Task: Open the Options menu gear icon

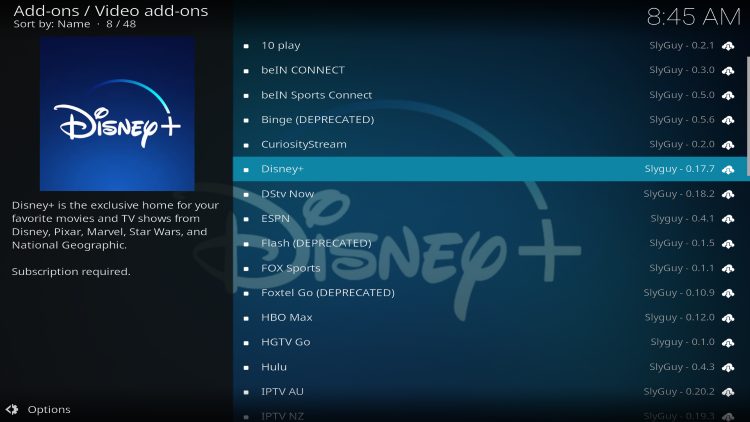Action: 12,410
